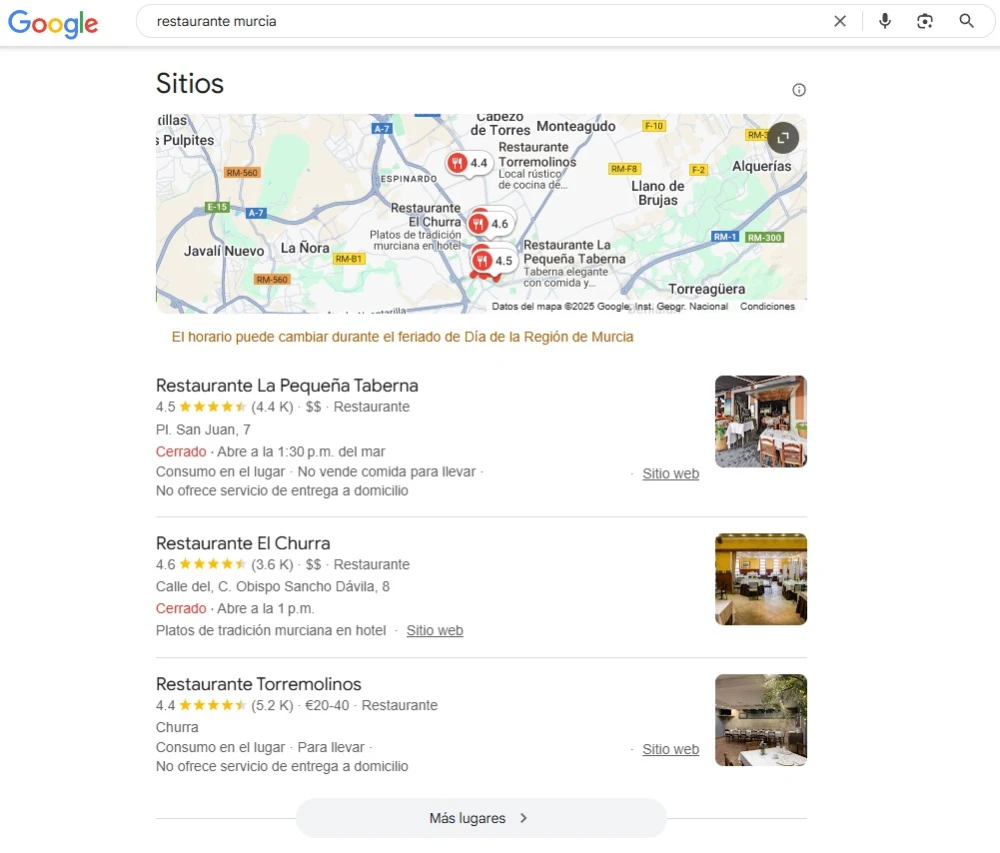
Task: Click the chevron arrow in Más lugares
Action: [524, 818]
